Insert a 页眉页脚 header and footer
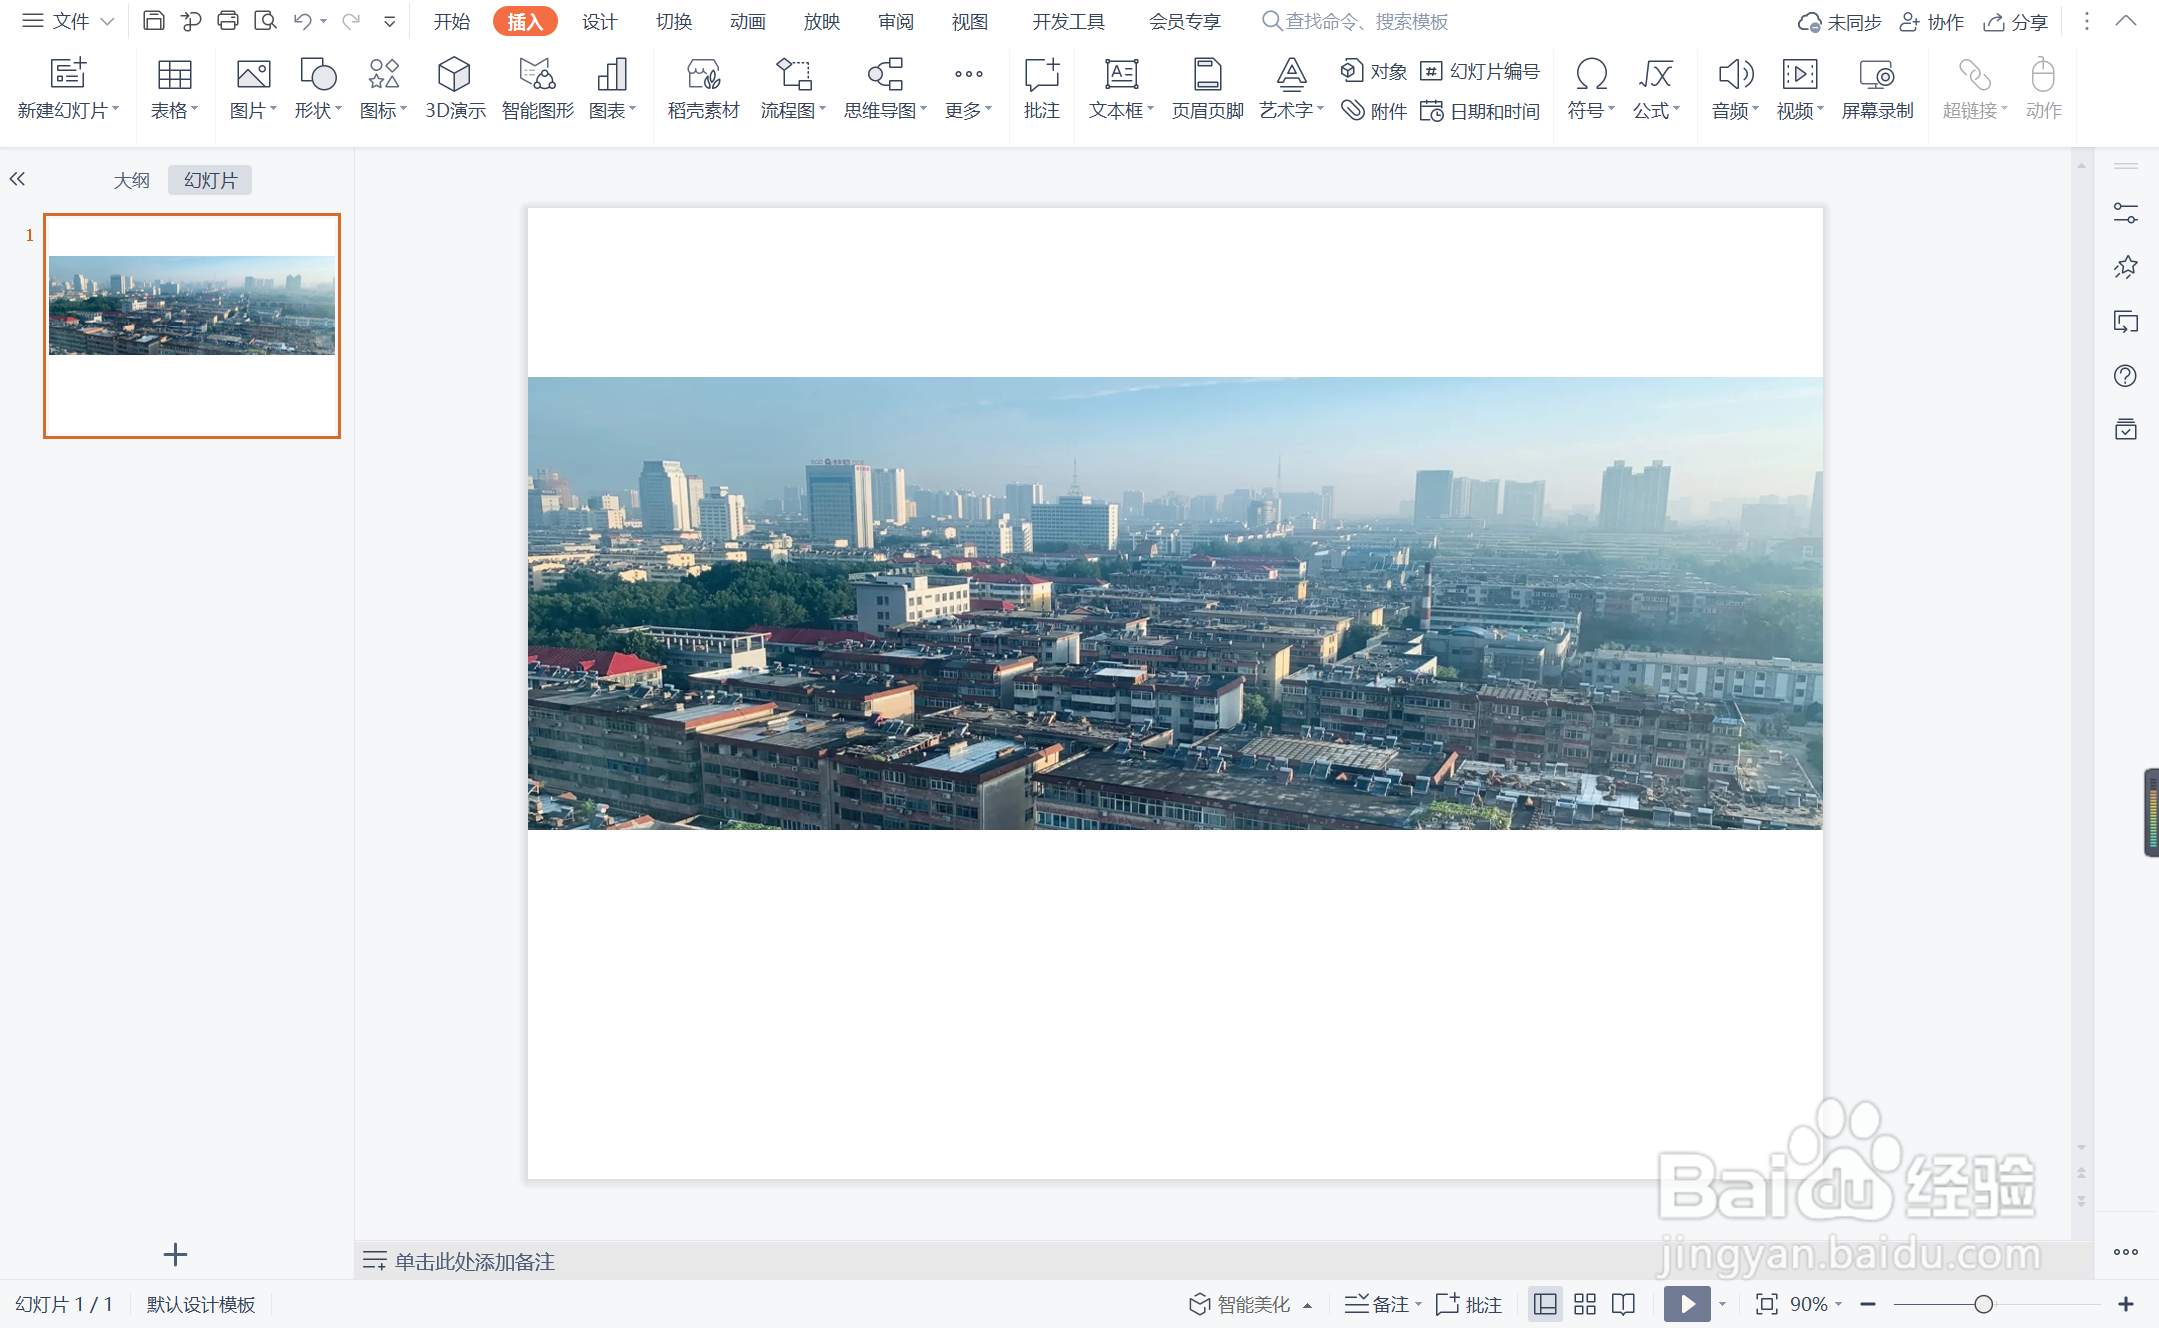Viewport: 2159px width, 1328px height. tap(1207, 88)
